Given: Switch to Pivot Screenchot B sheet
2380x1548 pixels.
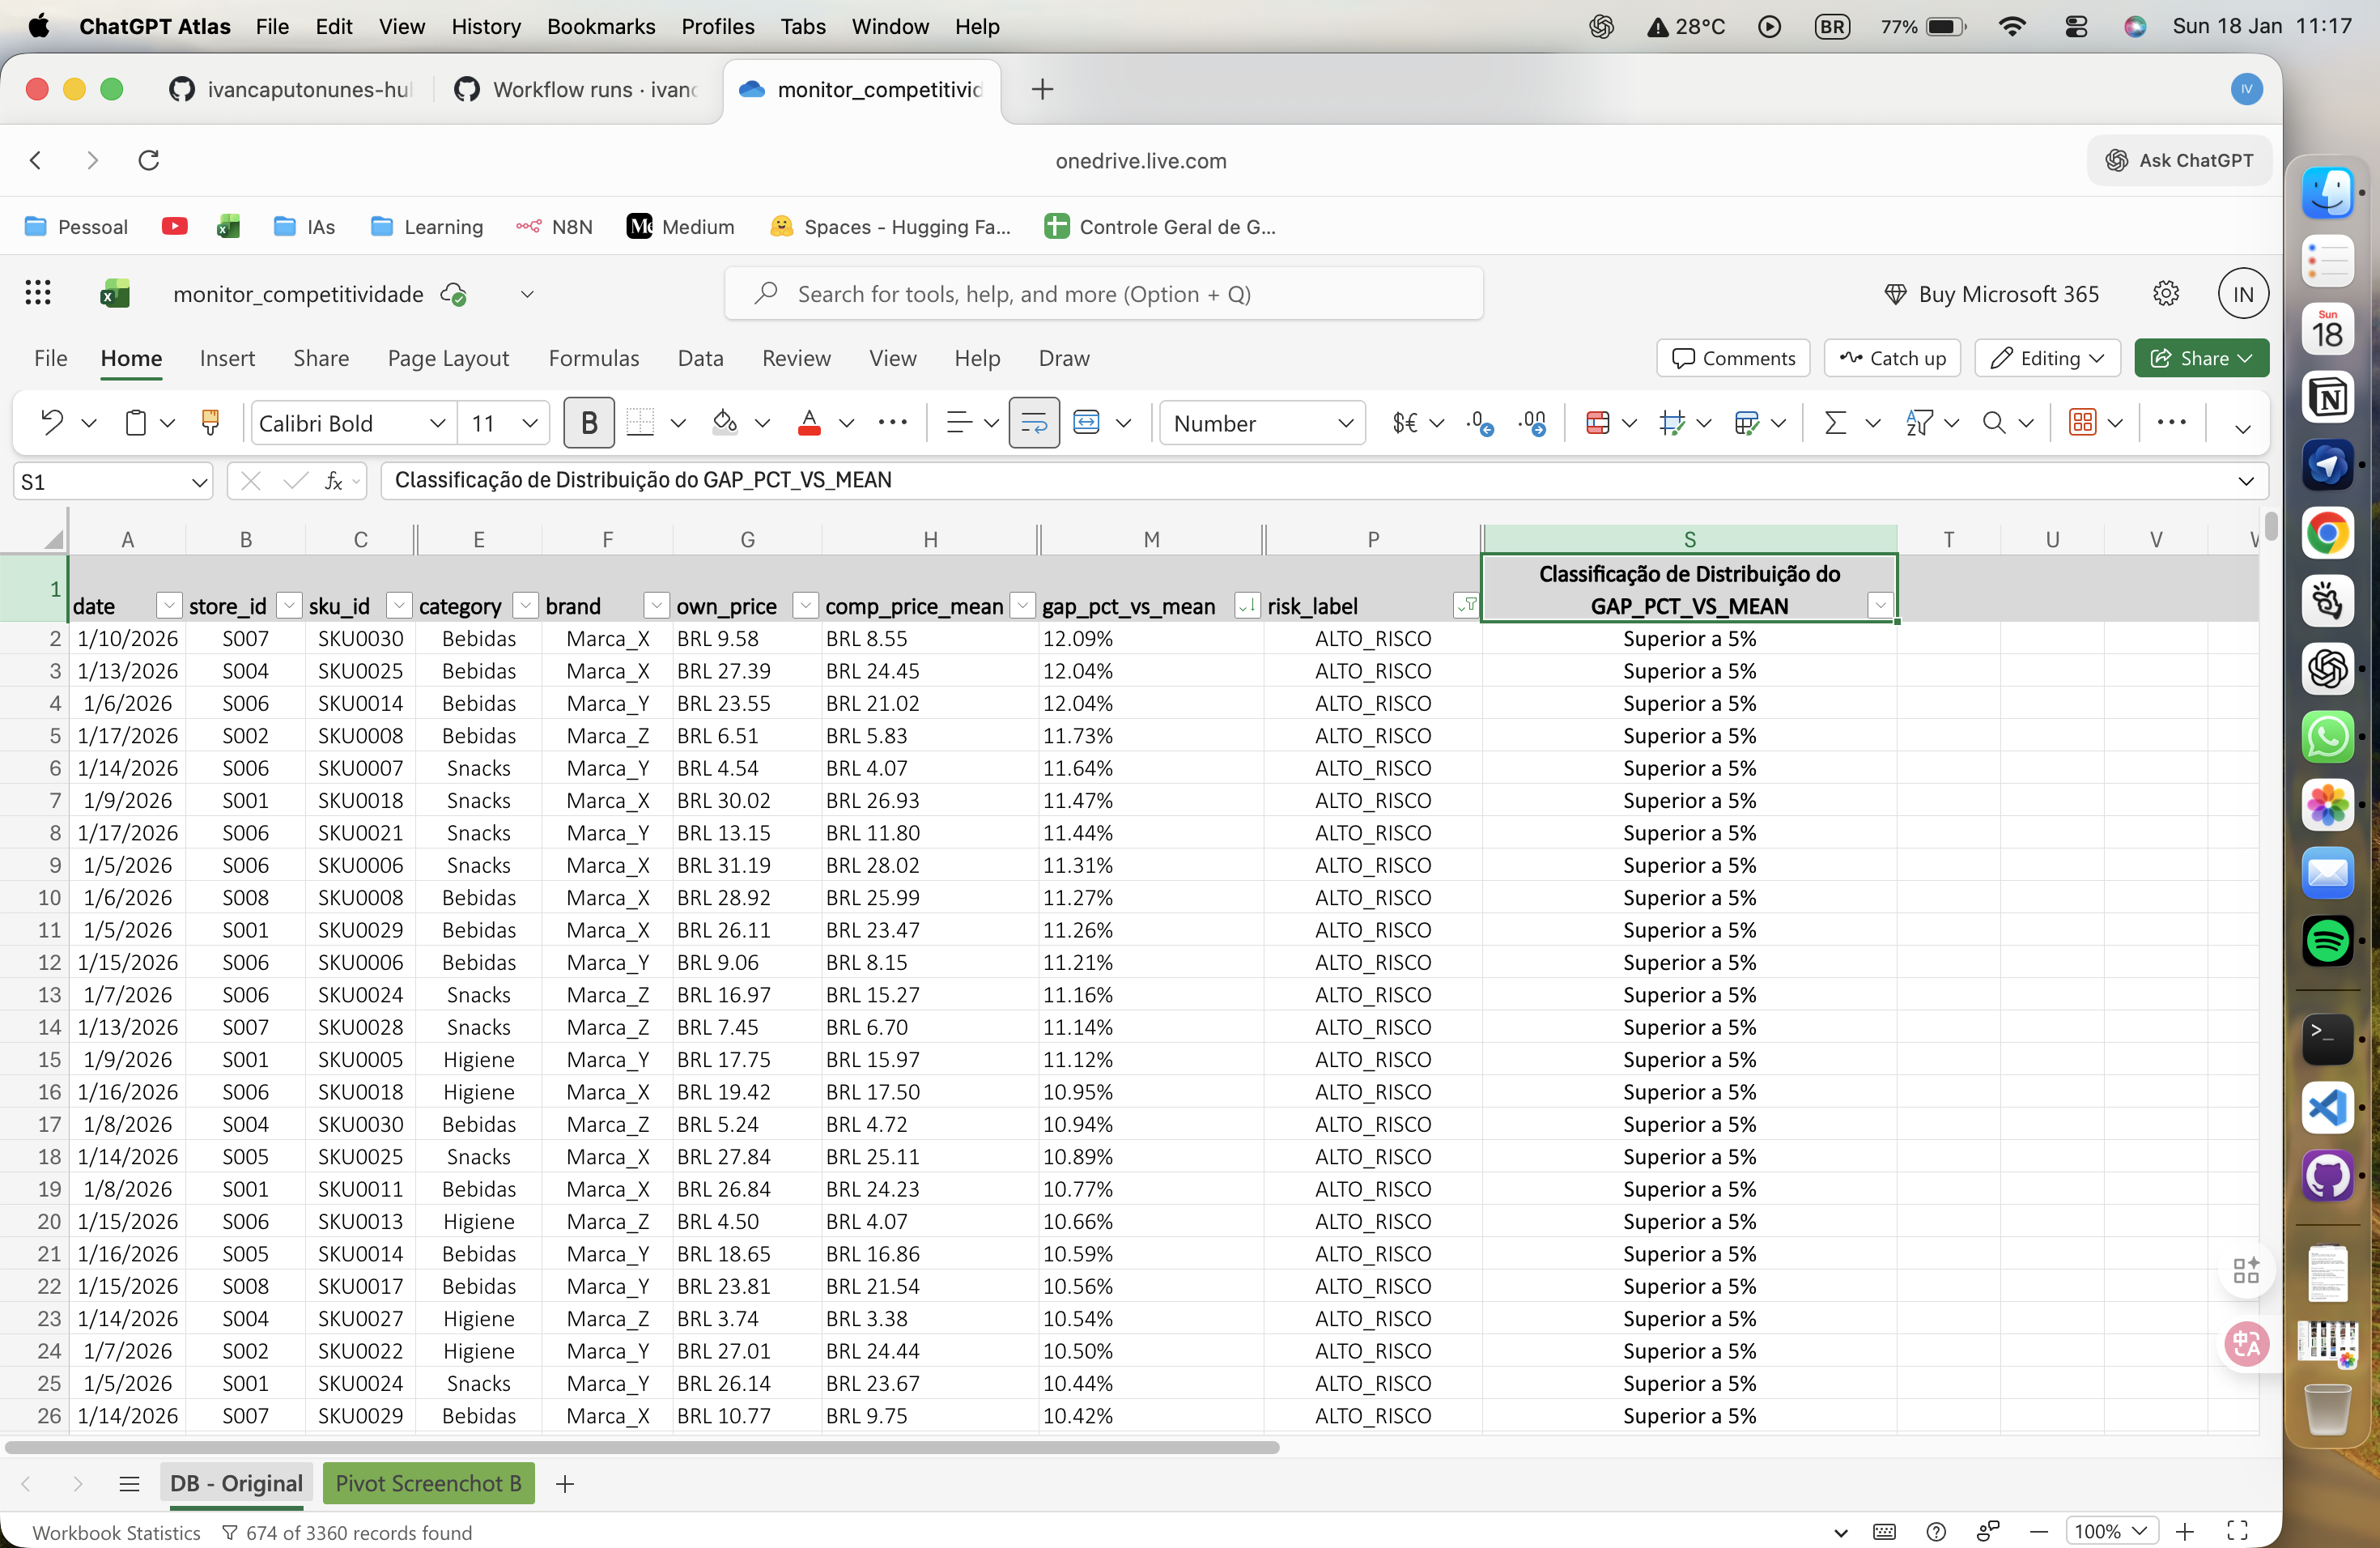Looking at the screenshot, I should click(428, 1484).
